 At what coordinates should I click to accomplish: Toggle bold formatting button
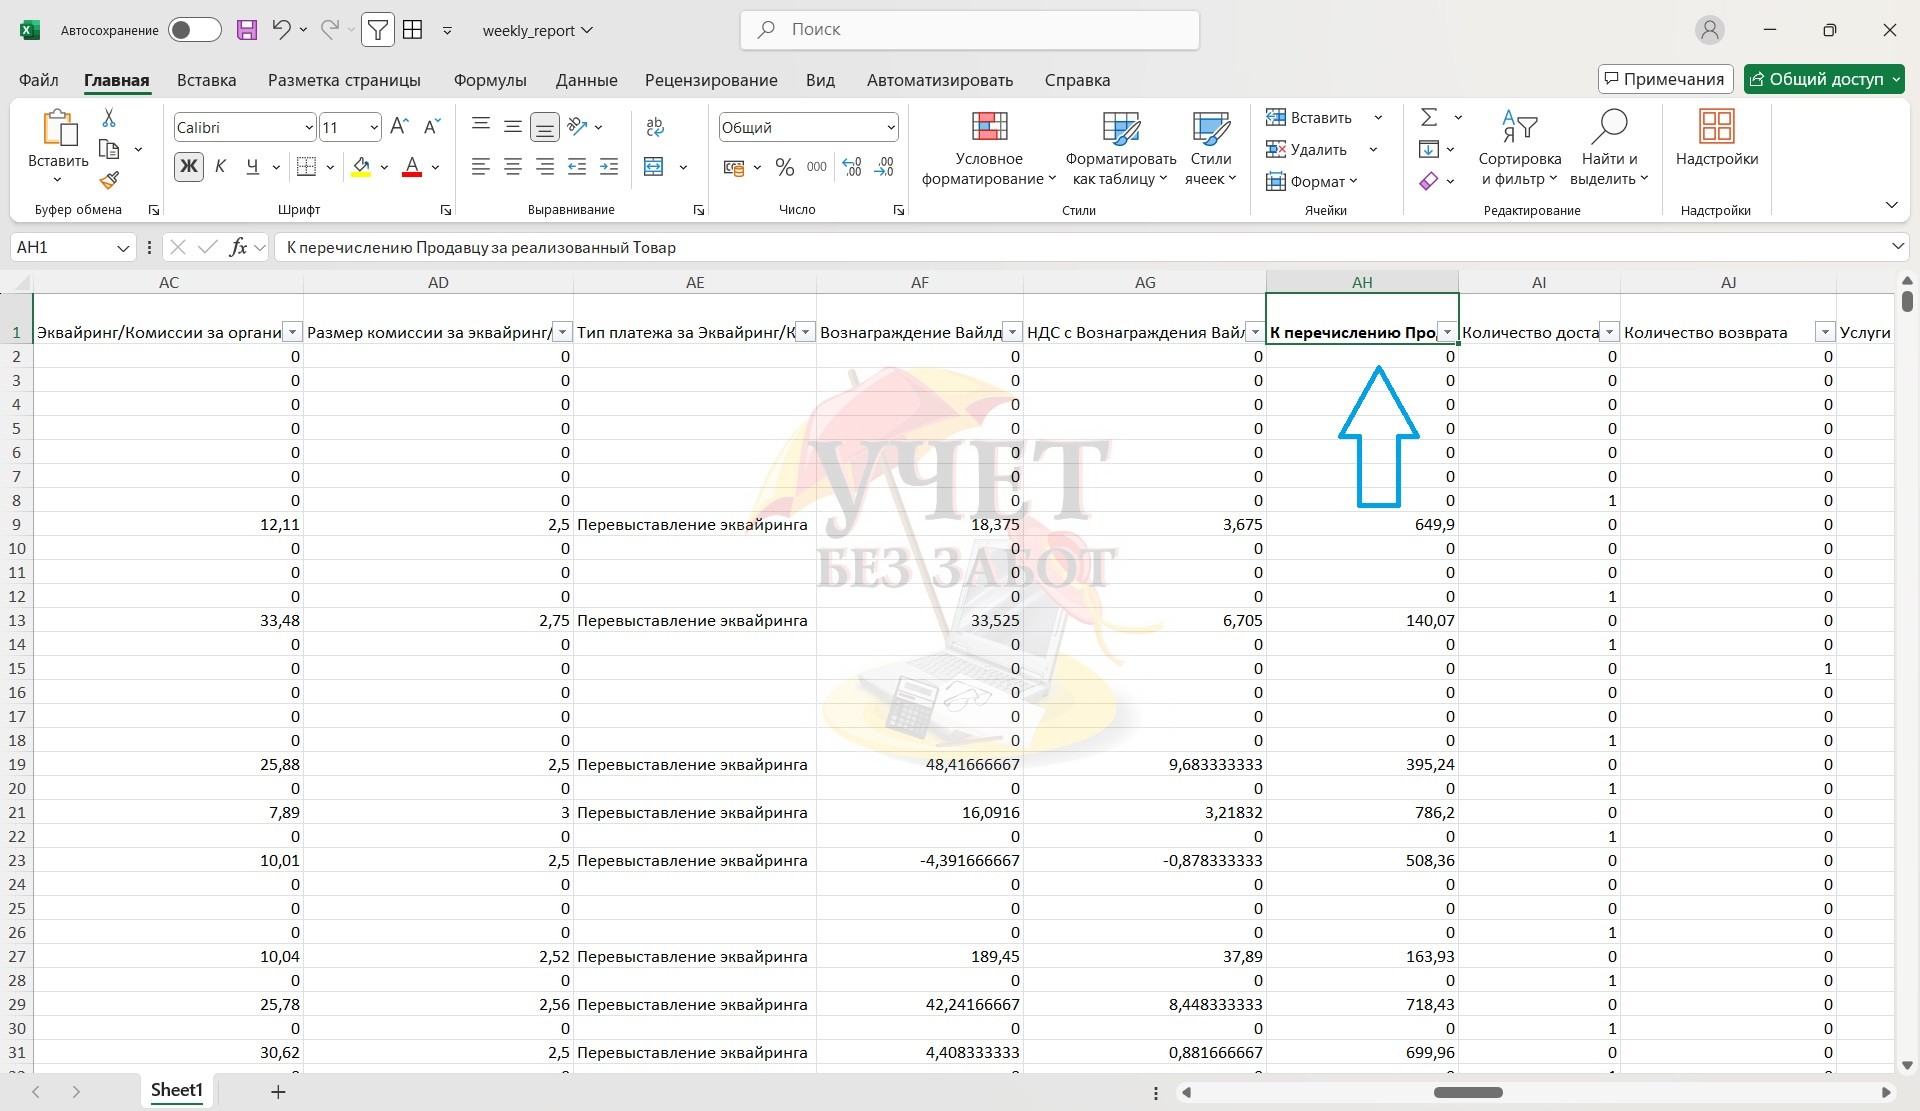[x=188, y=167]
